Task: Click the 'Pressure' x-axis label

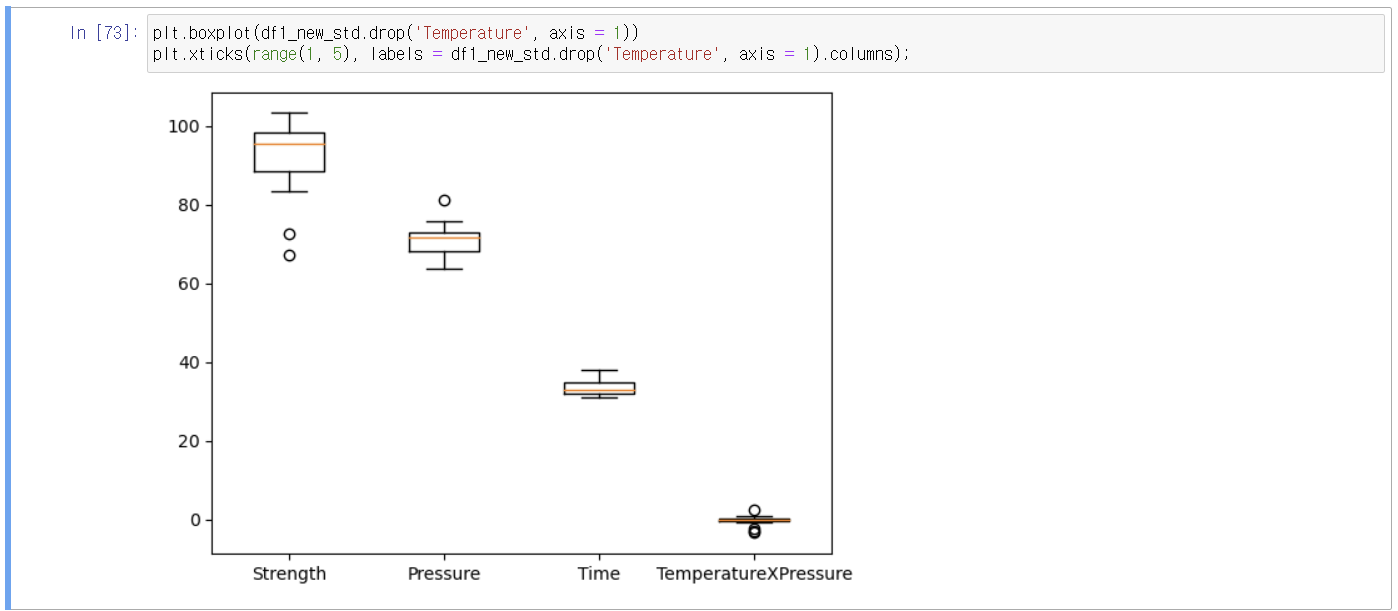Action: point(444,574)
